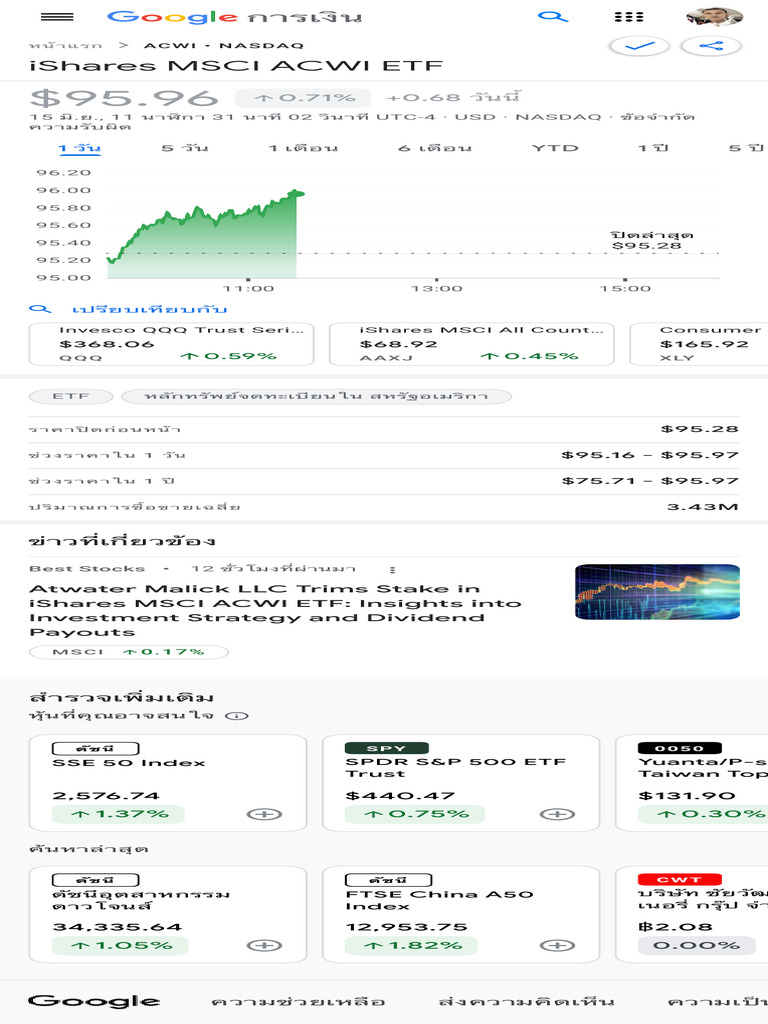768x1024 pixels.
Task: Click the 3.43M average volume value
Action: tap(703, 507)
